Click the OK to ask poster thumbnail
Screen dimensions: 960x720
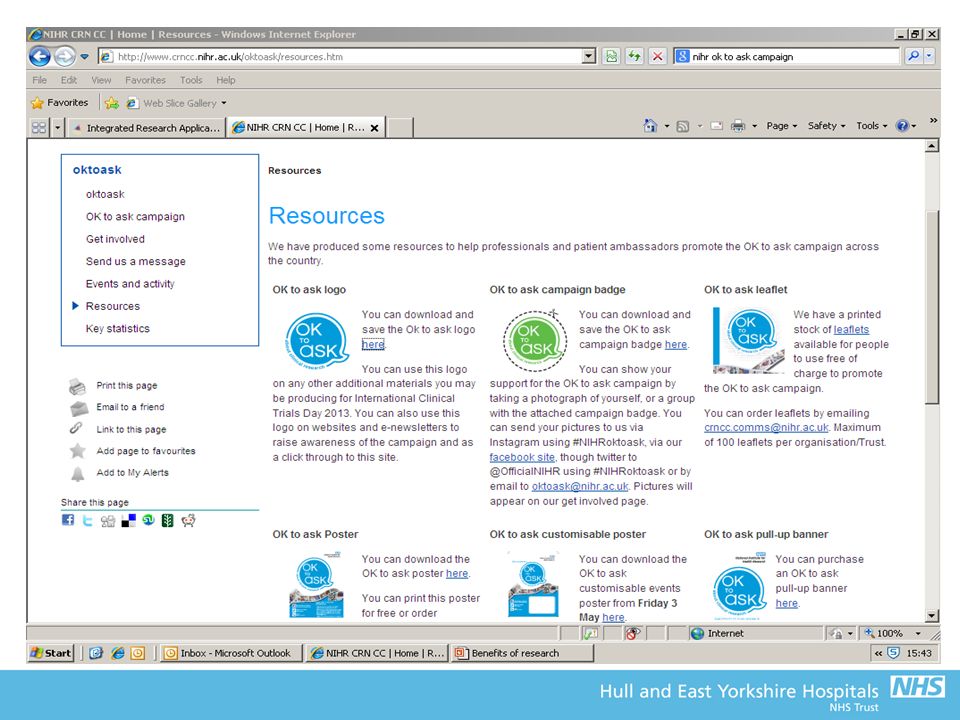pyautogui.click(x=315, y=586)
